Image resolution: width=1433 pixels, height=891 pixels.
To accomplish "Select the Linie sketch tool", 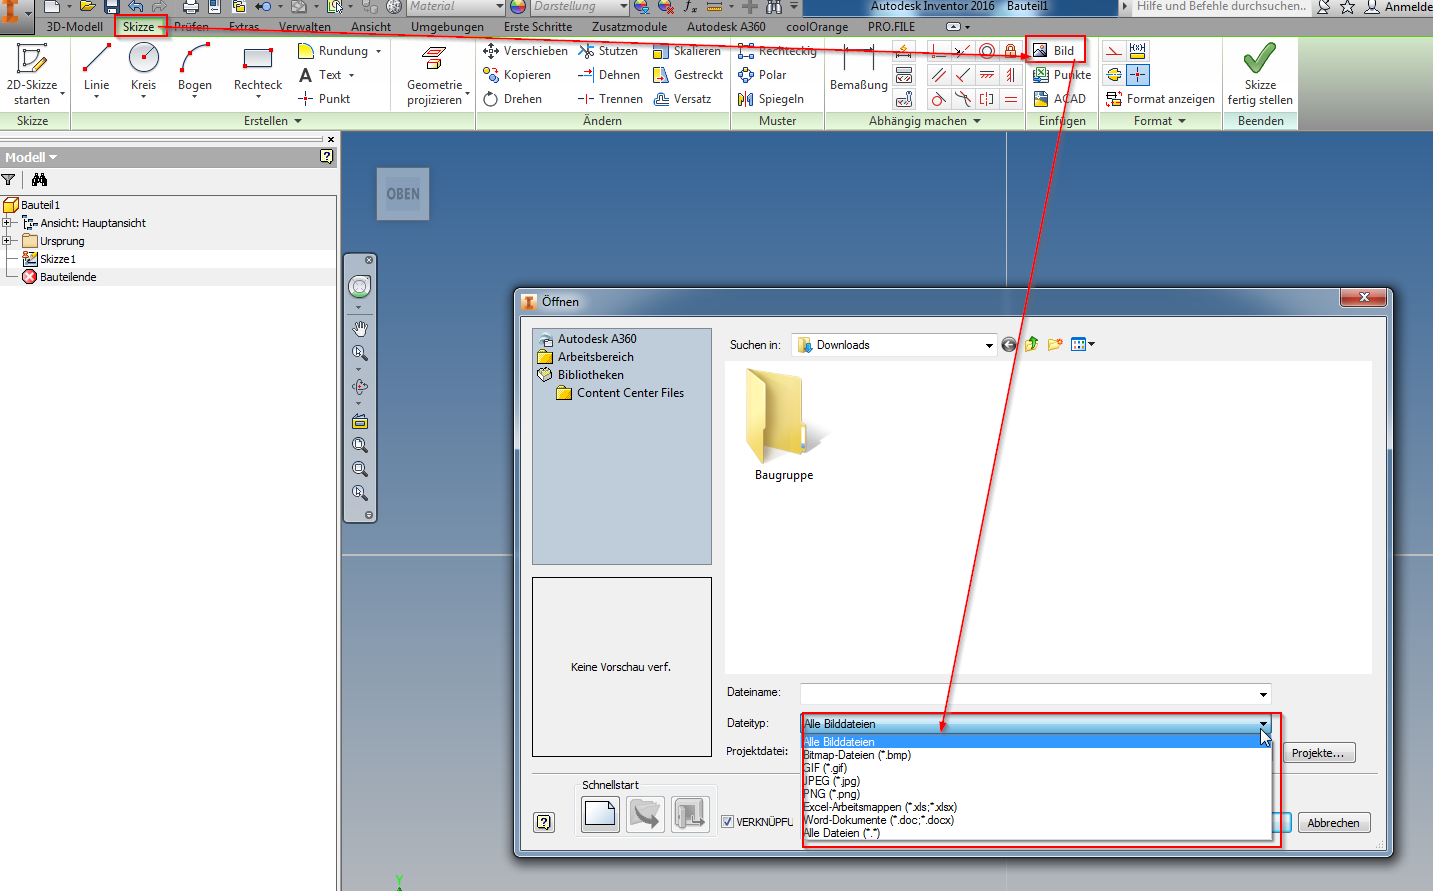I will (97, 68).
